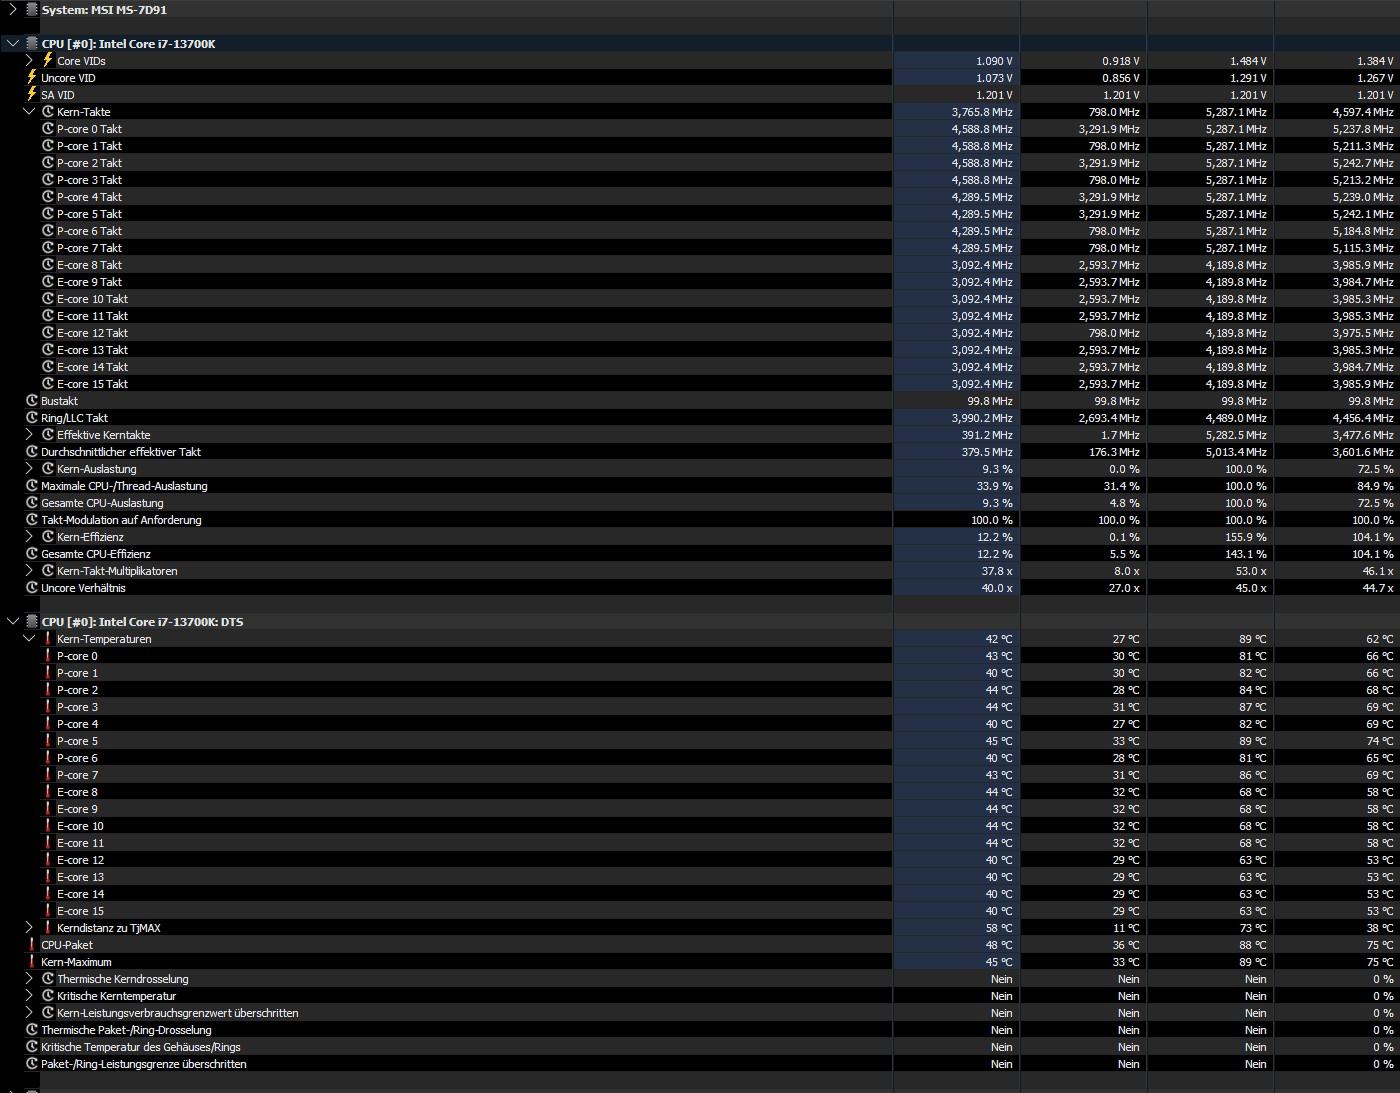
Task: Expand Kern-Leistungsverbrauchsgrenzwert überschritten node
Action: (29, 1013)
